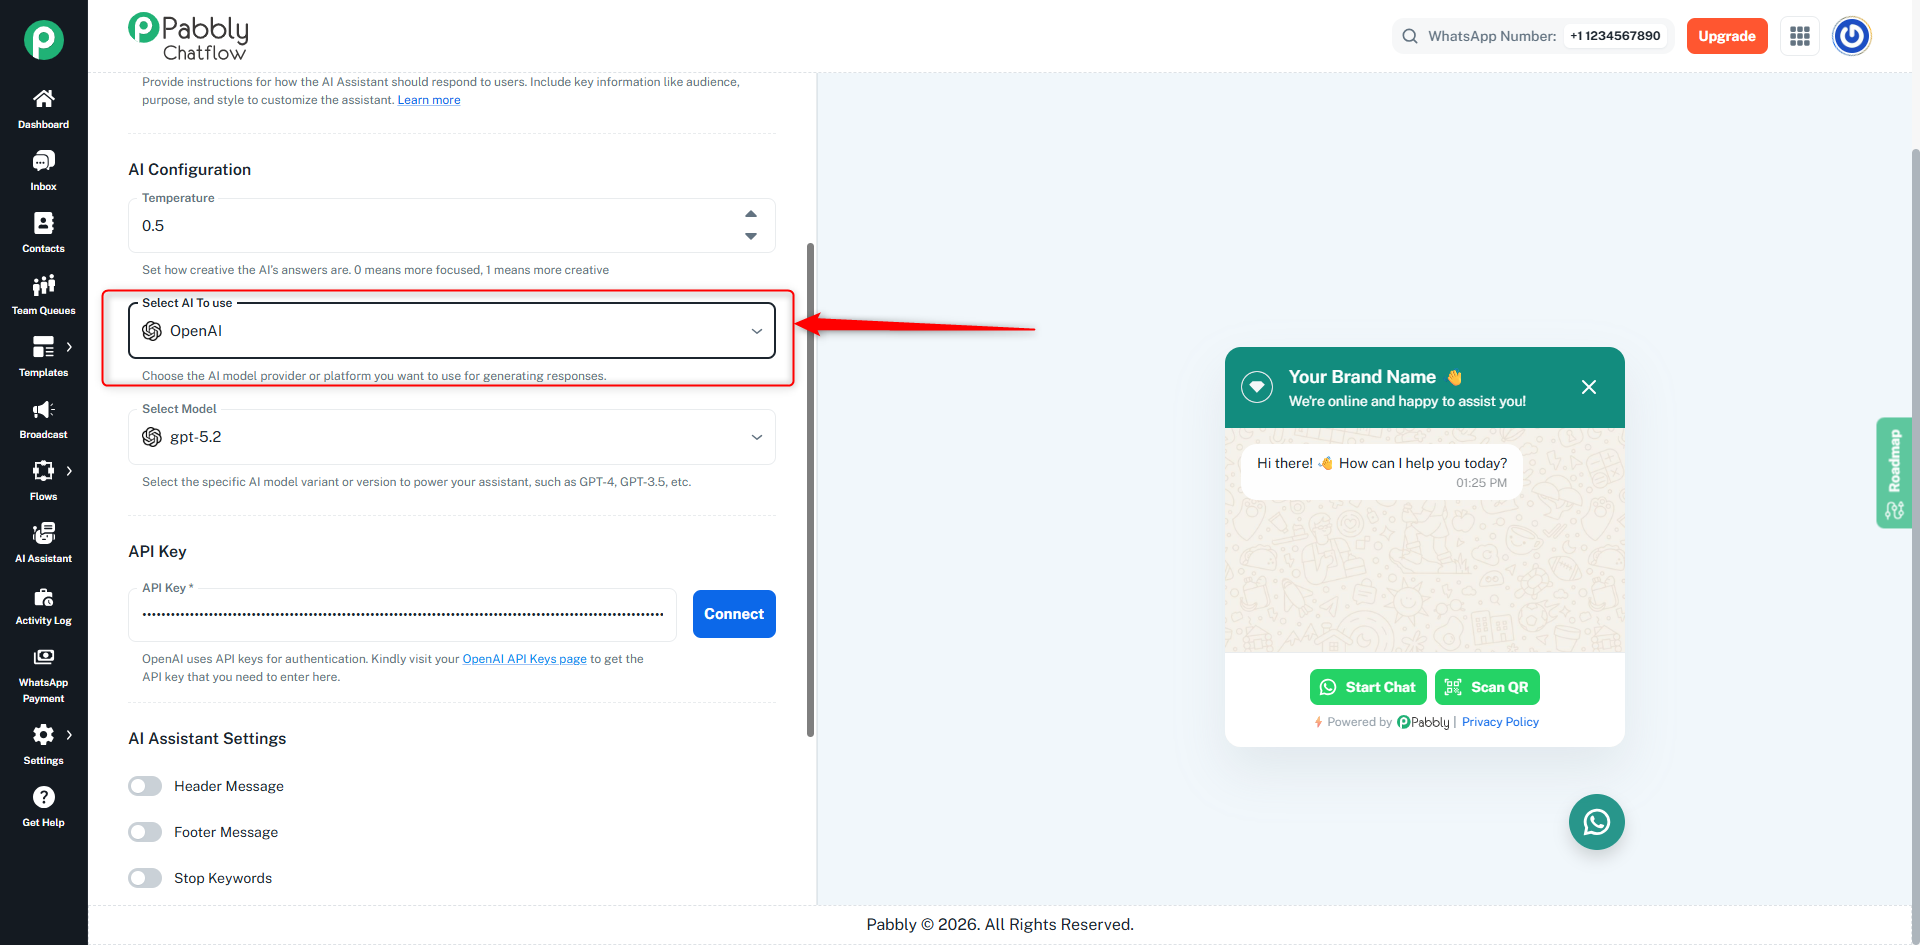Open the Learn more link

(x=429, y=100)
